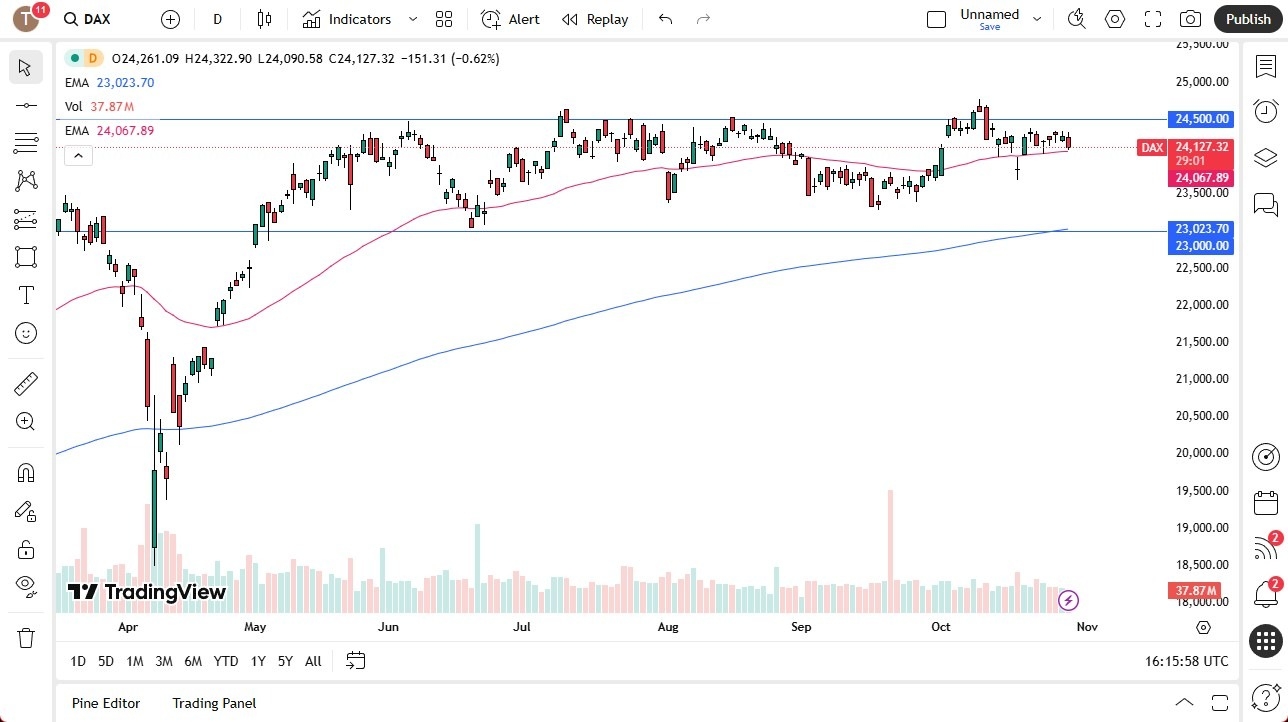Take a chart snapshot with the camera

1189,18
